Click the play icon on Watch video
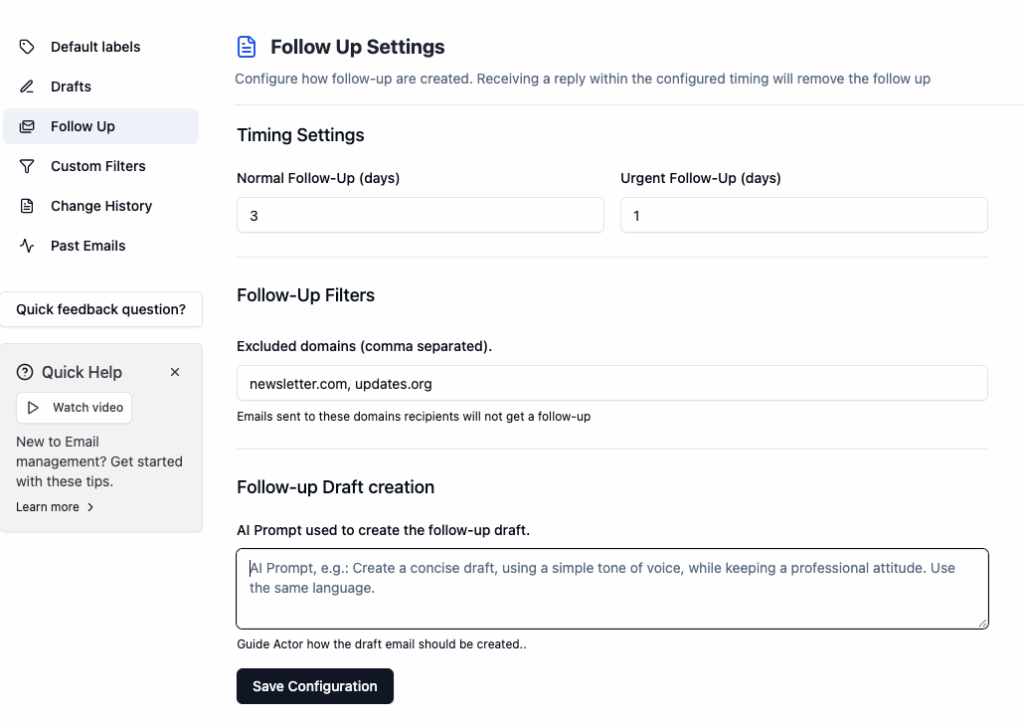The width and height of the screenshot is (1024, 726). click(x=33, y=408)
